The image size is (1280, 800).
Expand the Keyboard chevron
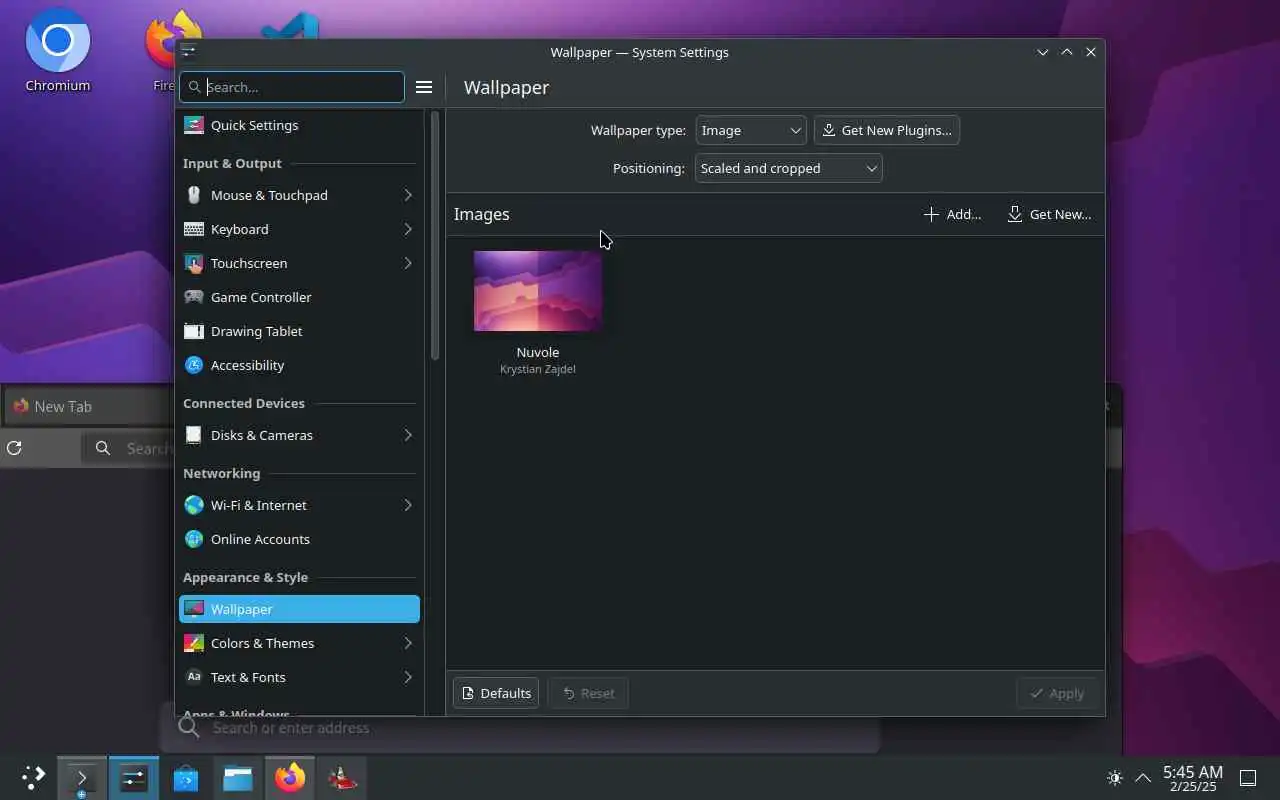click(x=408, y=229)
